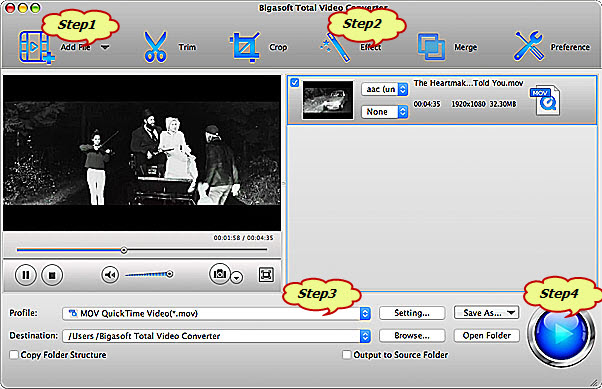
Task: Start conversion with blue play button
Action: pos(561,334)
